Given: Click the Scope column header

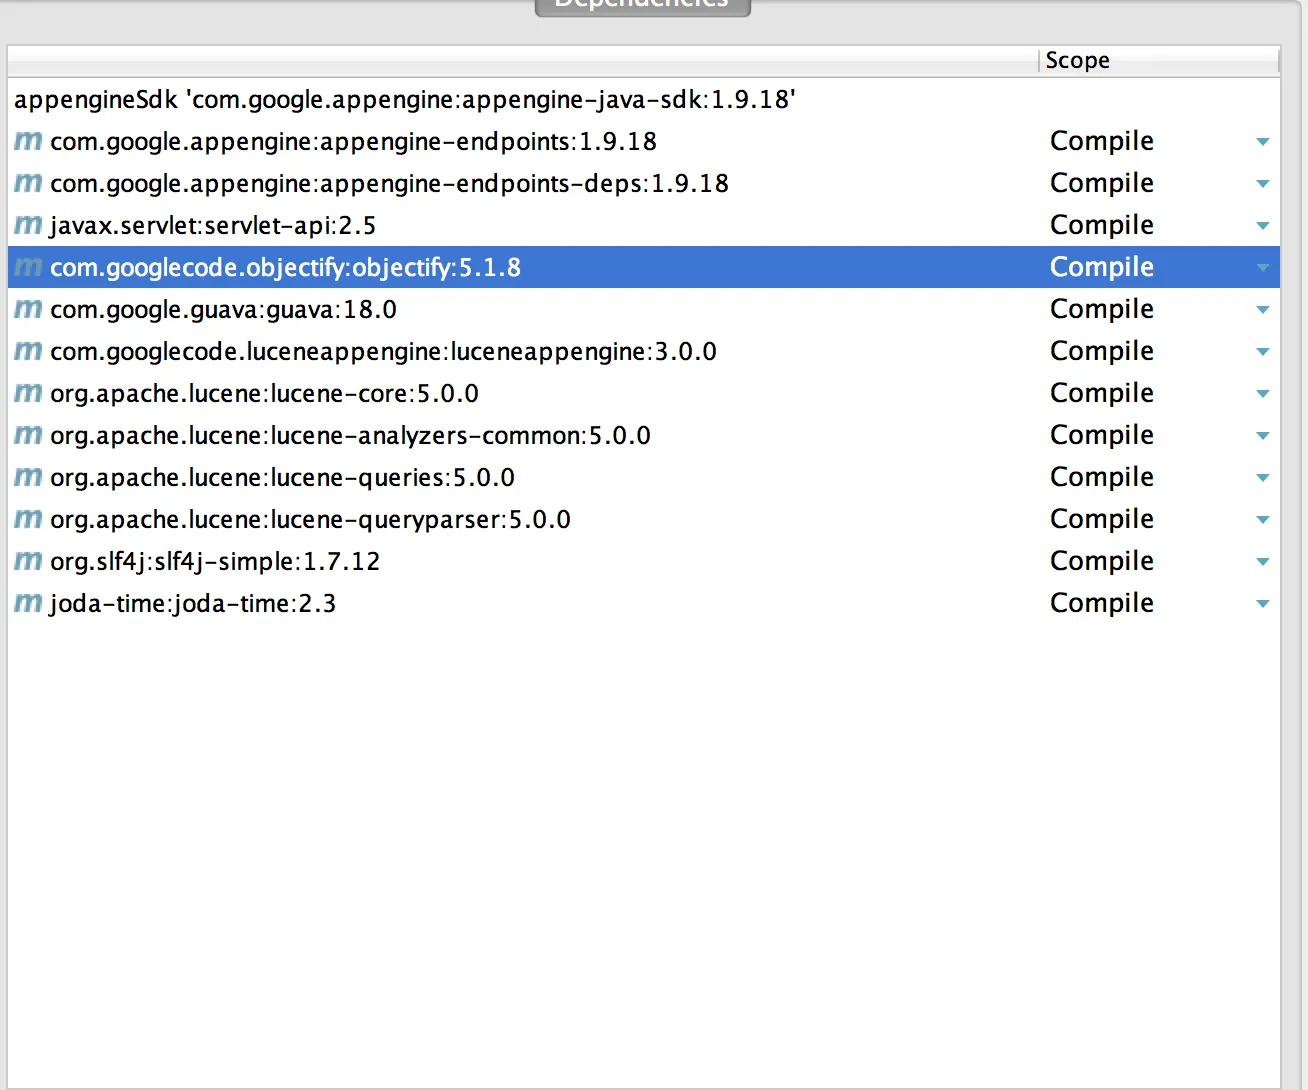Looking at the screenshot, I should coord(1159,61).
